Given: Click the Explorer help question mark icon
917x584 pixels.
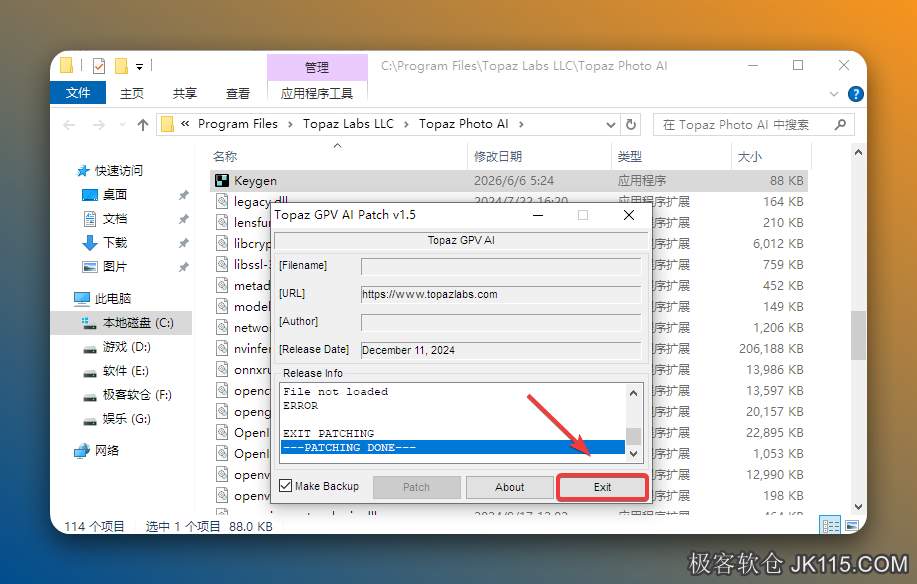Looking at the screenshot, I should pyautogui.click(x=855, y=94).
